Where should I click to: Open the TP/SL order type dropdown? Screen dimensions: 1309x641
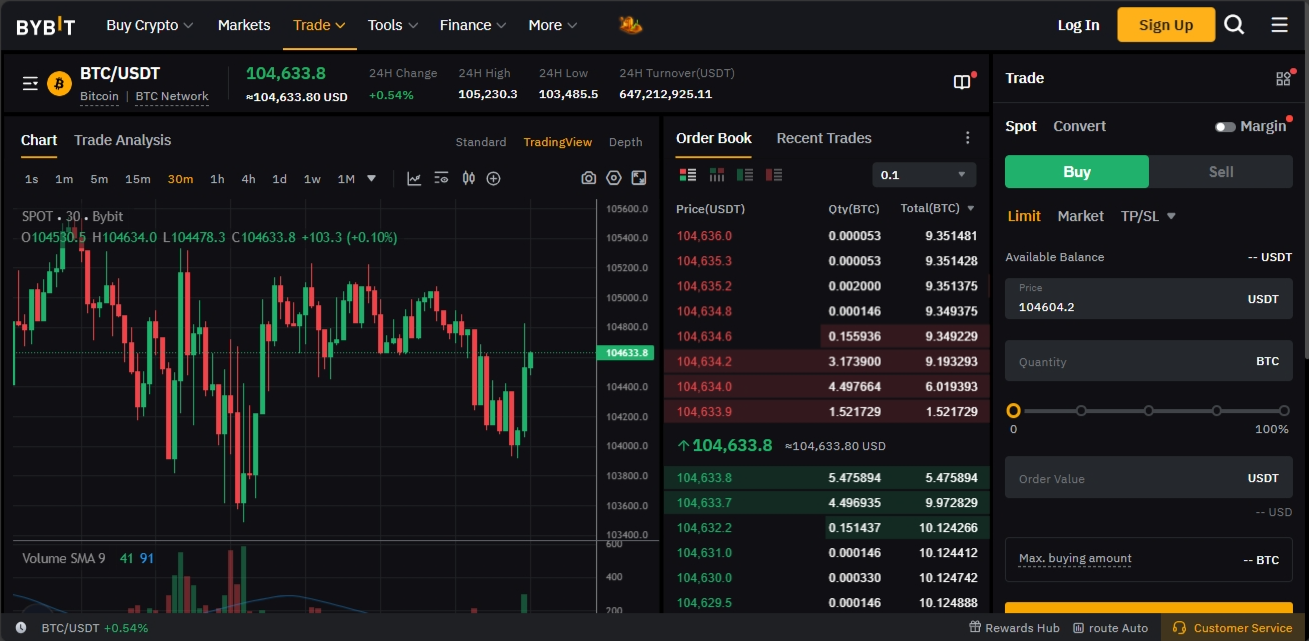[x=1148, y=216]
